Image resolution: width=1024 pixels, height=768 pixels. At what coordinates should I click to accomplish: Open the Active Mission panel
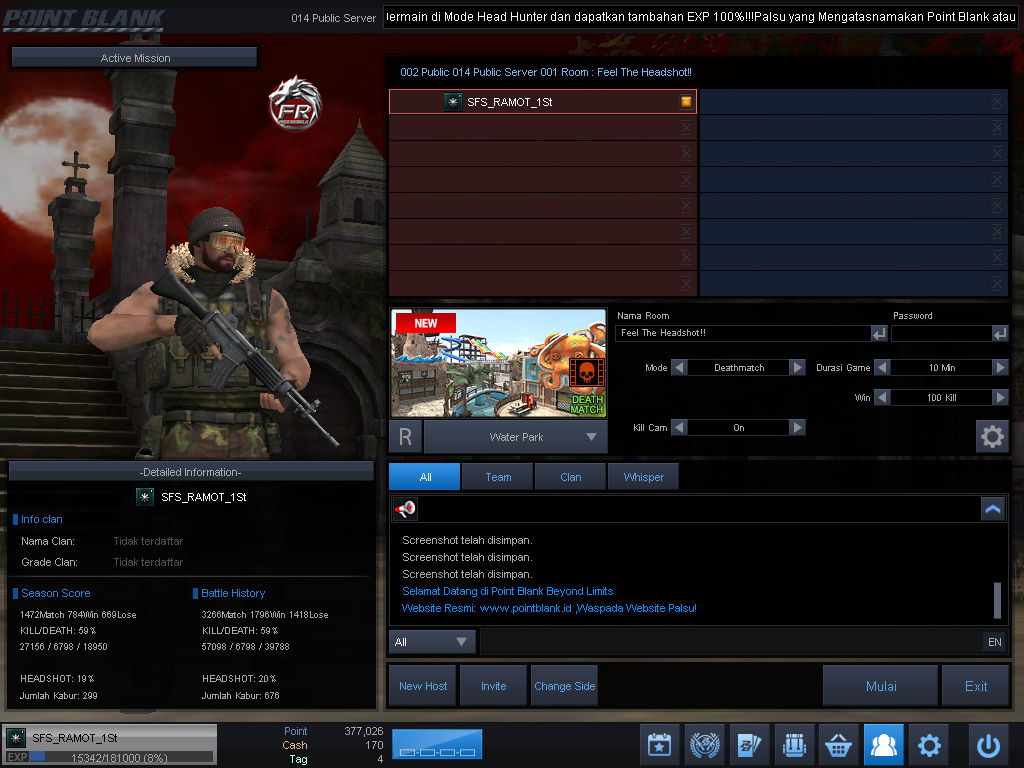(135, 57)
